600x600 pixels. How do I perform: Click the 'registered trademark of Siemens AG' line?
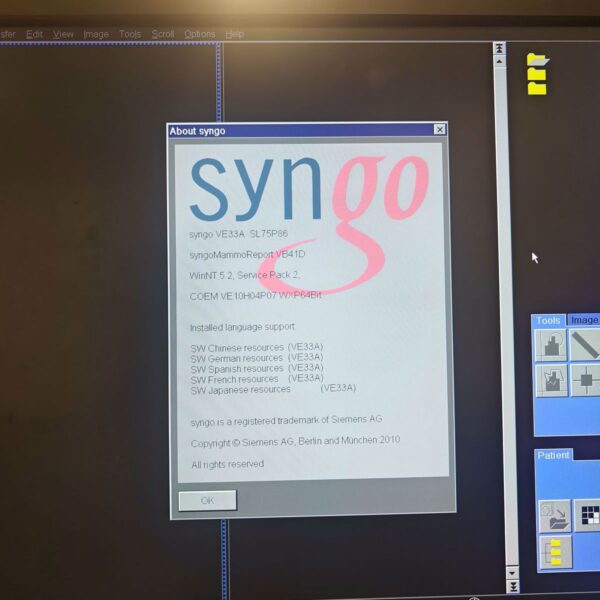(x=286, y=421)
